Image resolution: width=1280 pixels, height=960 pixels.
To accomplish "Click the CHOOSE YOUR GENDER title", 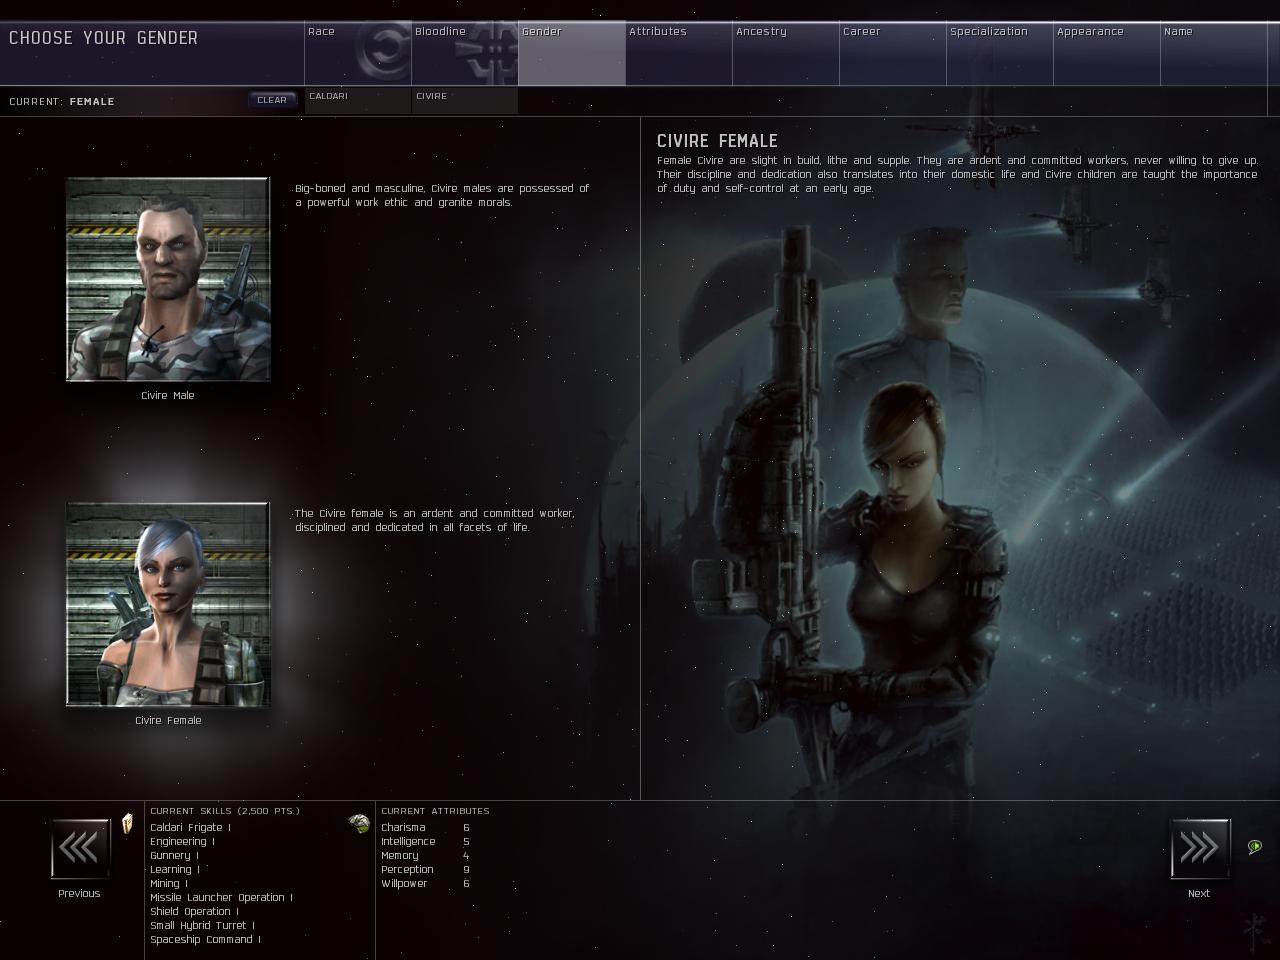I will [104, 38].
